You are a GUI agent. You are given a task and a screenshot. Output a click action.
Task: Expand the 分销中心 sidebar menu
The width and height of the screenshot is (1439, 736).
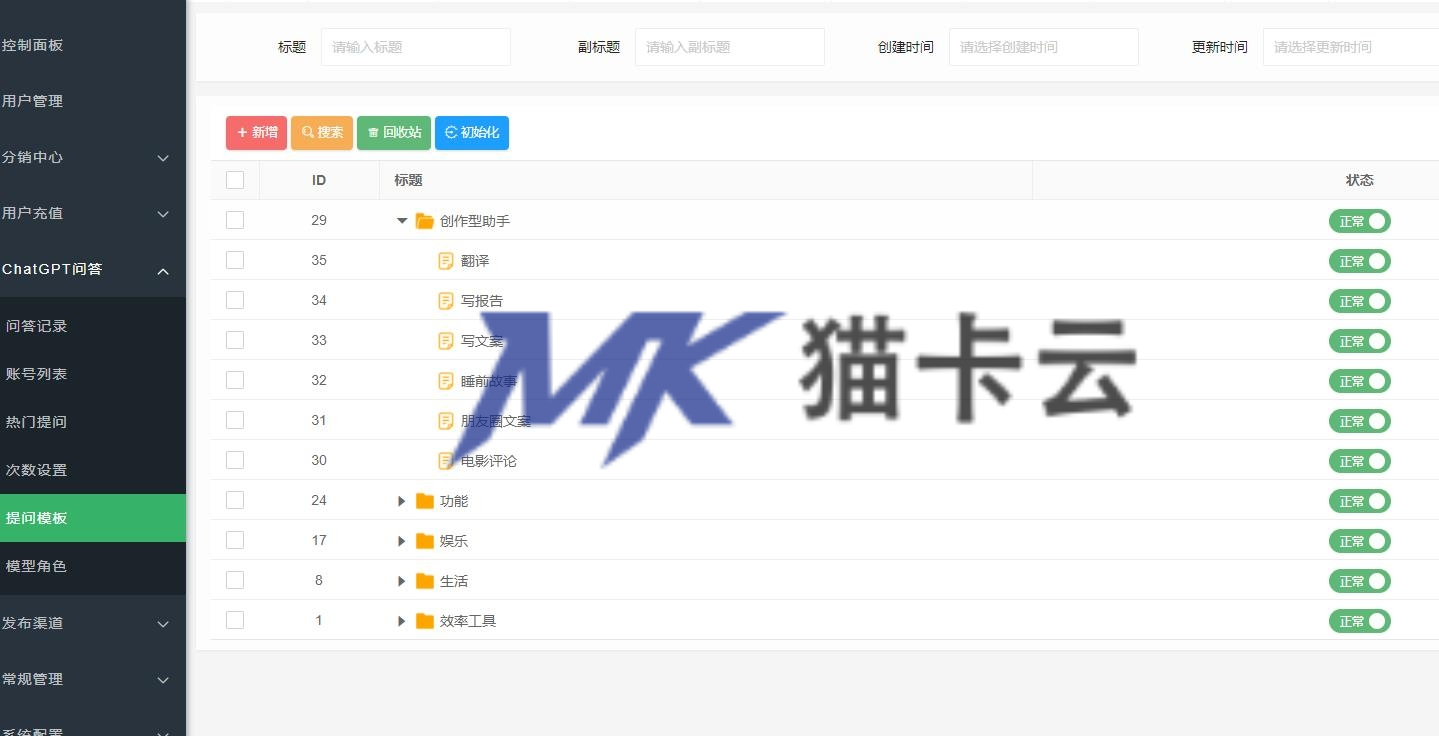93,157
